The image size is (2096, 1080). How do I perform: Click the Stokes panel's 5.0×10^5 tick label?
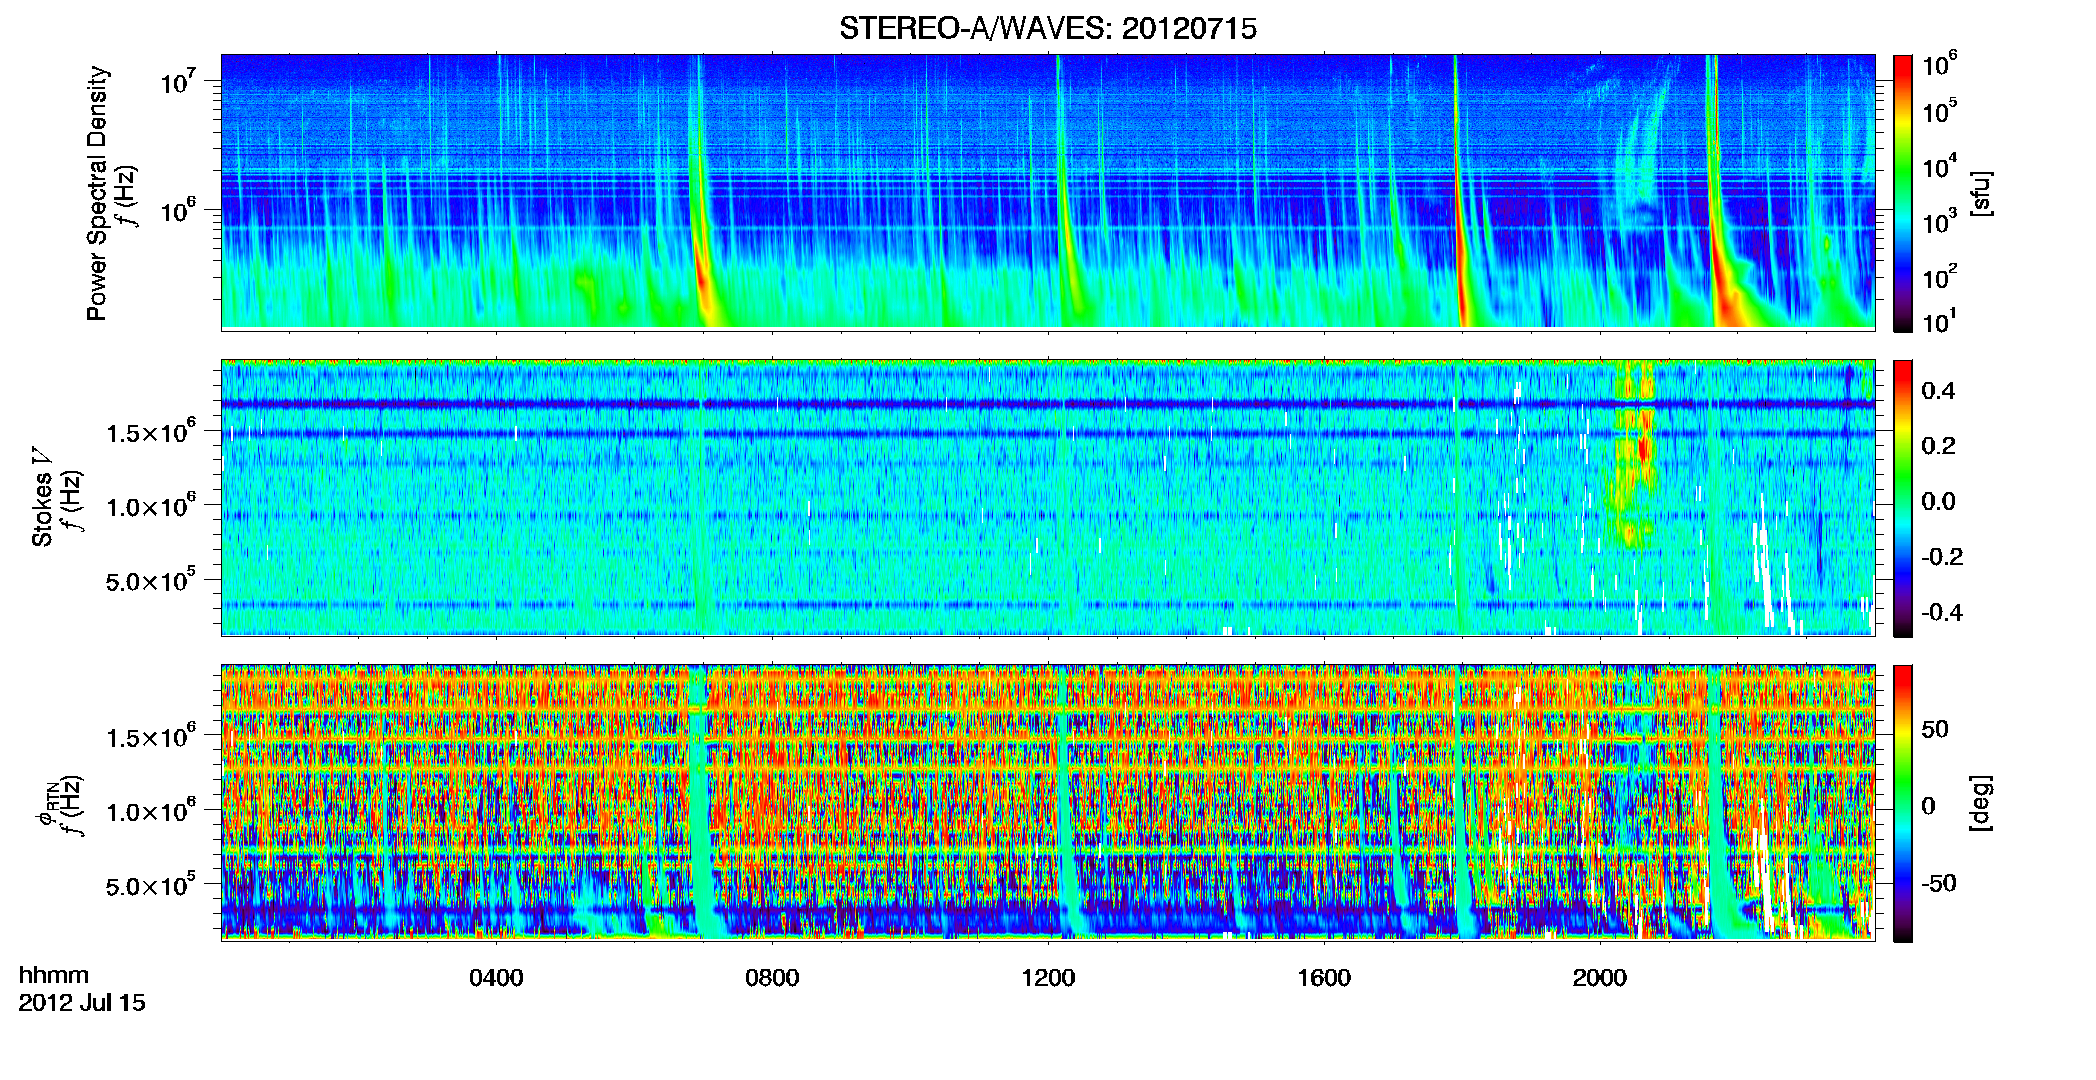pos(151,581)
